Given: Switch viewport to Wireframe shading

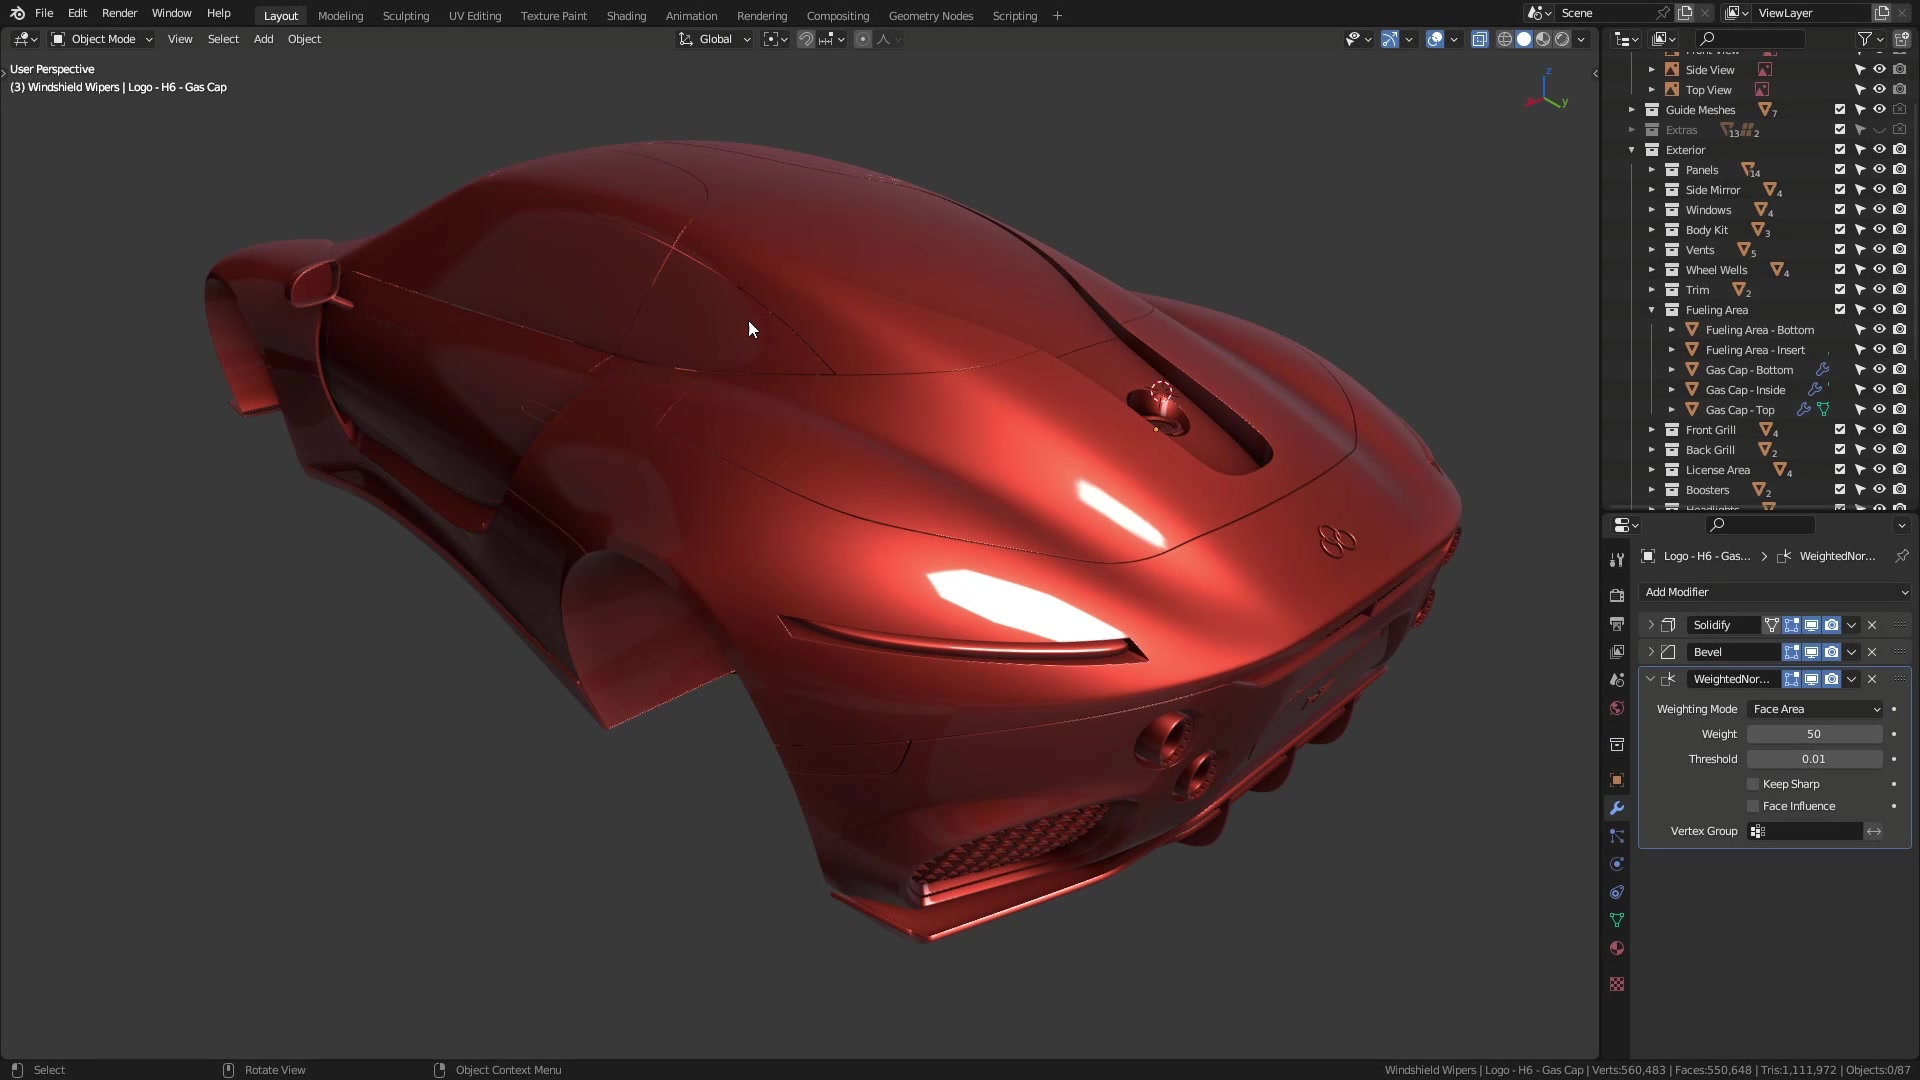Looking at the screenshot, I should tap(1505, 39).
